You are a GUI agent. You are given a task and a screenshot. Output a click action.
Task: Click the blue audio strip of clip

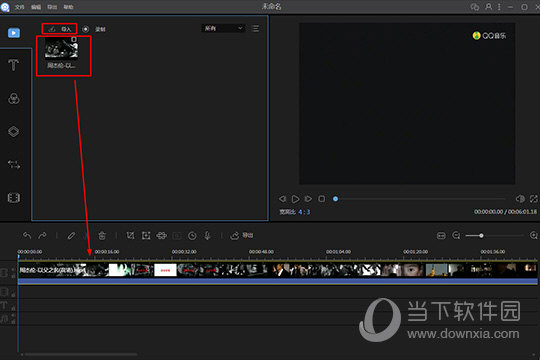[x=278, y=281]
